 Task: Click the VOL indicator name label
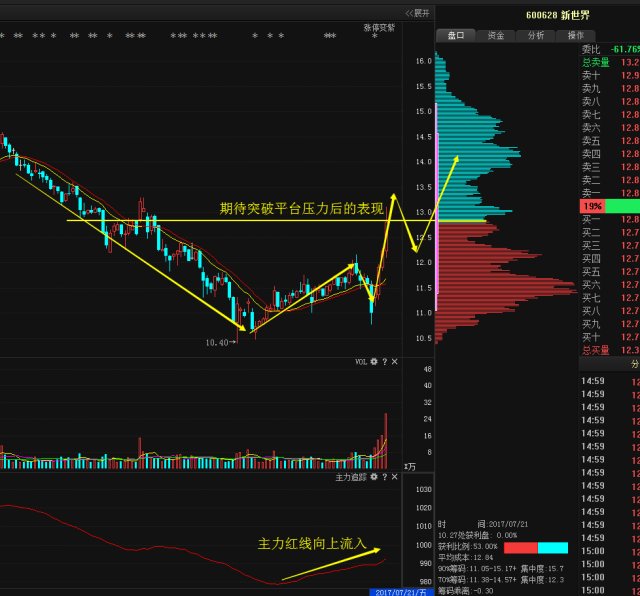click(x=360, y=362)
